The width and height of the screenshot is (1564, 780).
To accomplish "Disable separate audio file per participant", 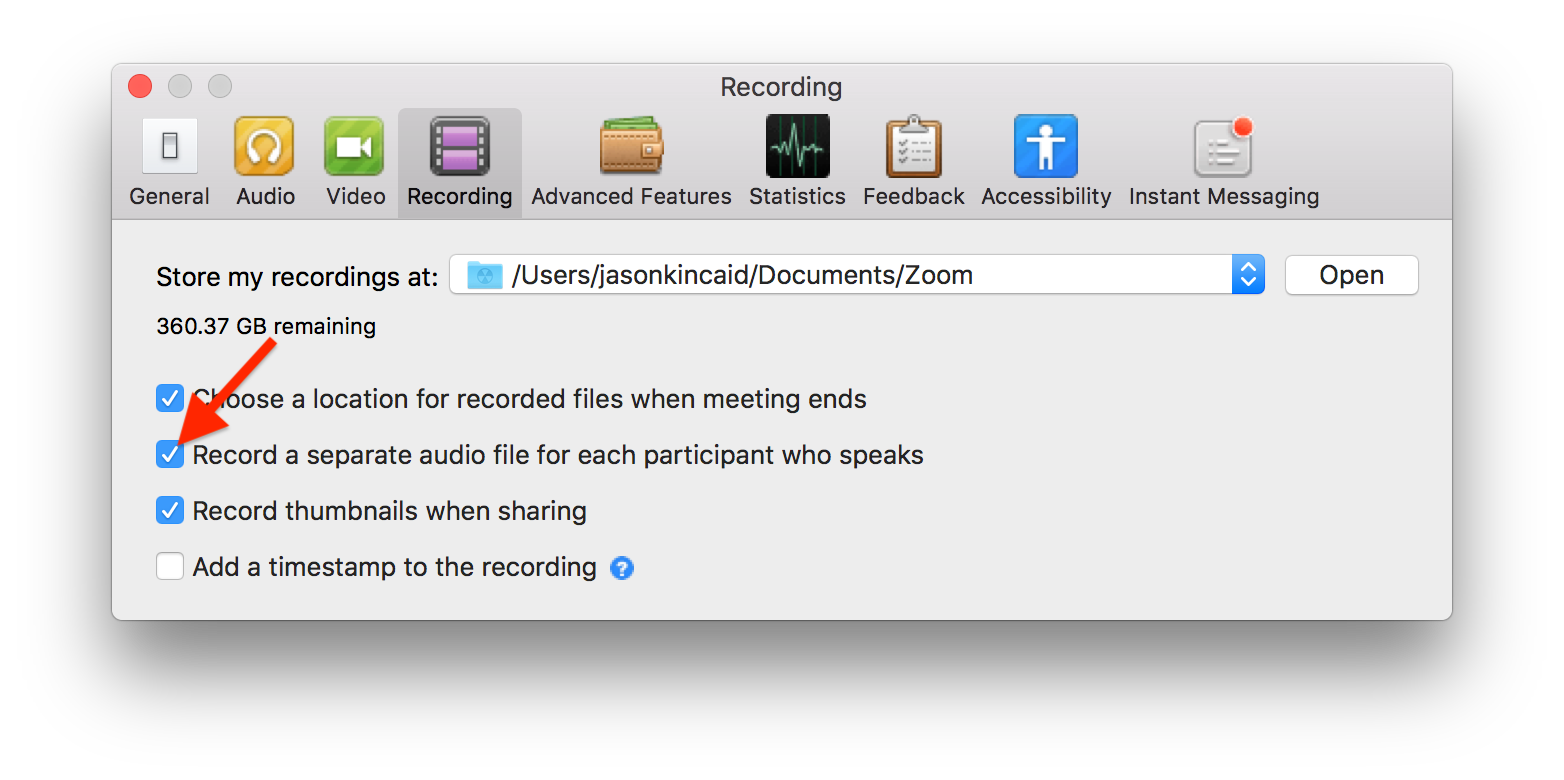I will pyautogui.click(x=170, y=455).
